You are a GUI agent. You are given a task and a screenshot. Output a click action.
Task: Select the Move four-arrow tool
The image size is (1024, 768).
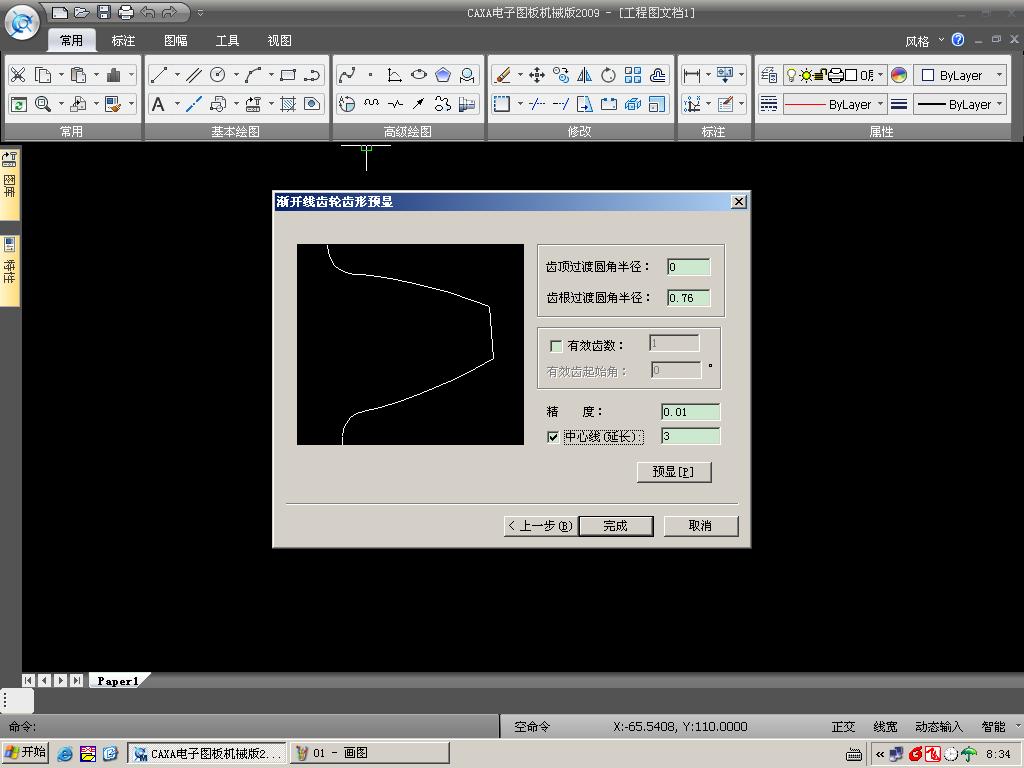537,75
